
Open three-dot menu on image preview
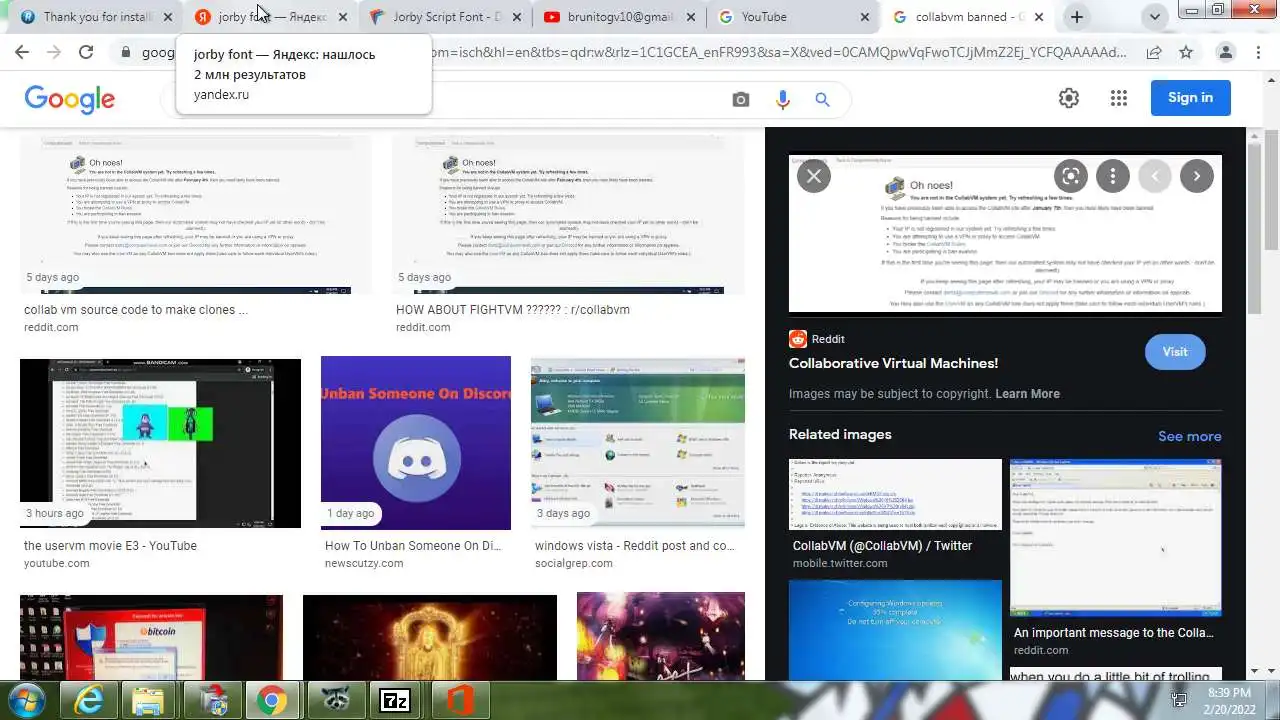click(x=1113, y=176)
